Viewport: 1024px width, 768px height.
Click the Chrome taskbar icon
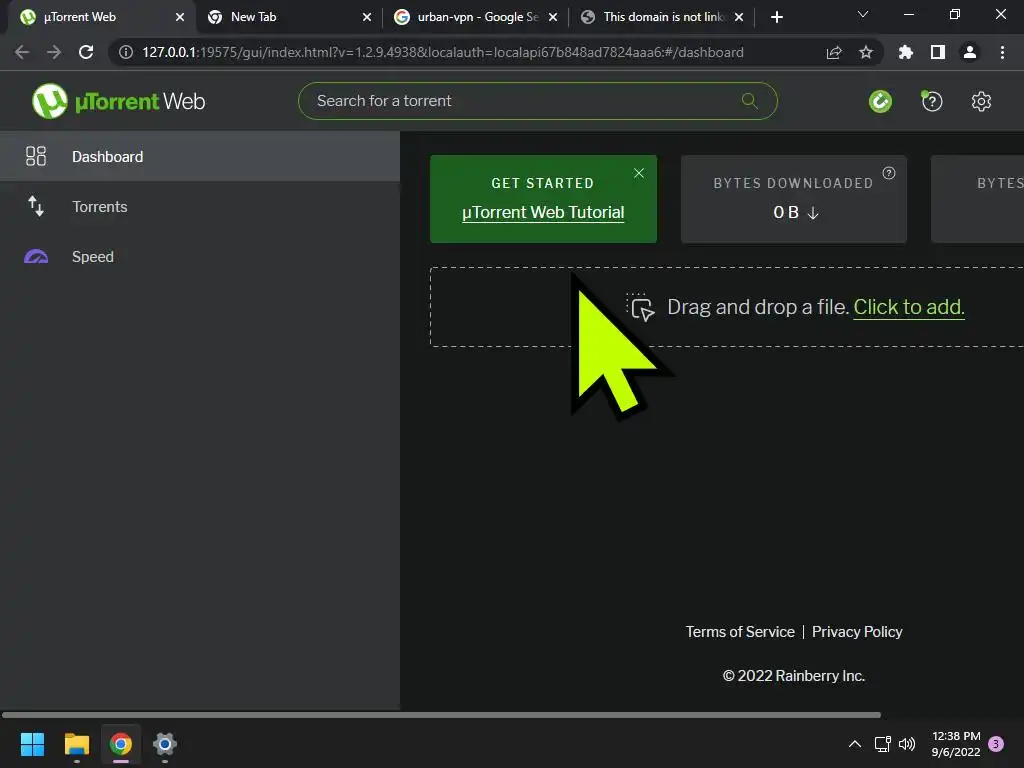pos(121,744)
